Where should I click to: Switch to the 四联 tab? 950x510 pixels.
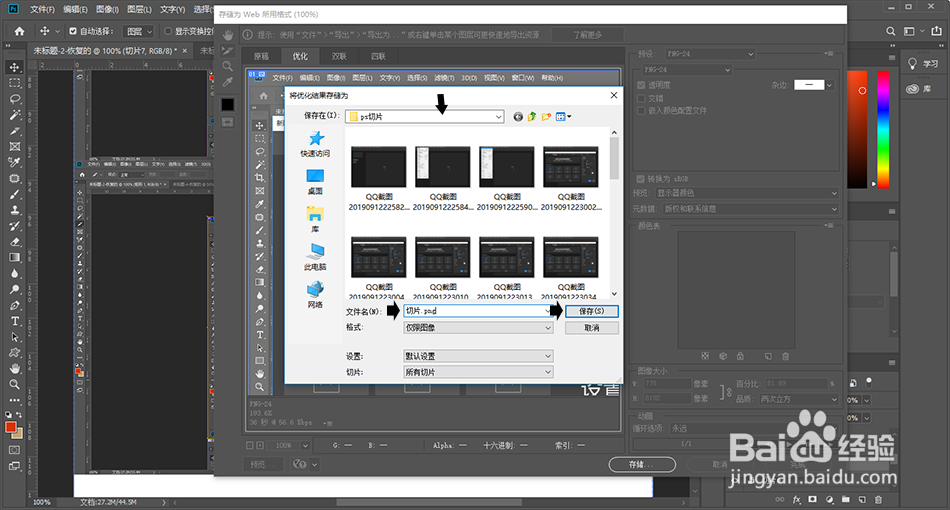[x=378, y=56]
